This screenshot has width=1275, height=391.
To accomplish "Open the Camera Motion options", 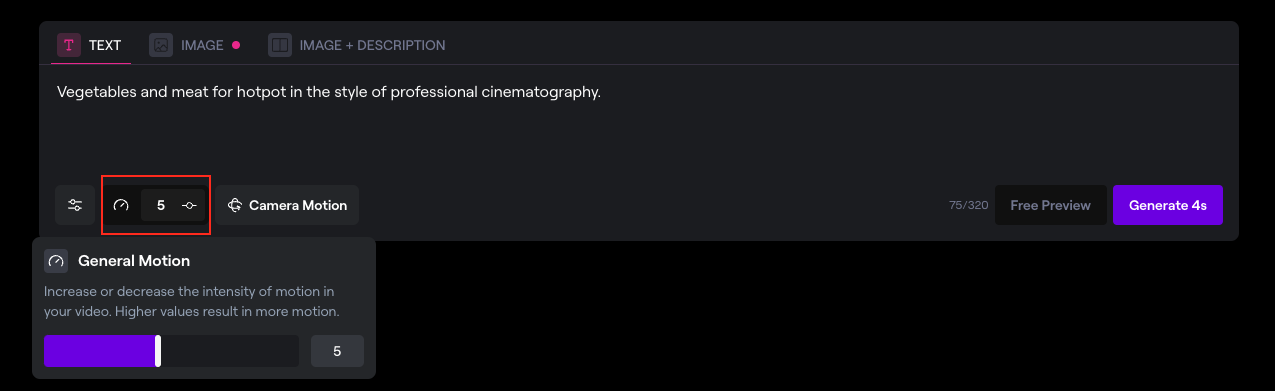I will [287, 205].
